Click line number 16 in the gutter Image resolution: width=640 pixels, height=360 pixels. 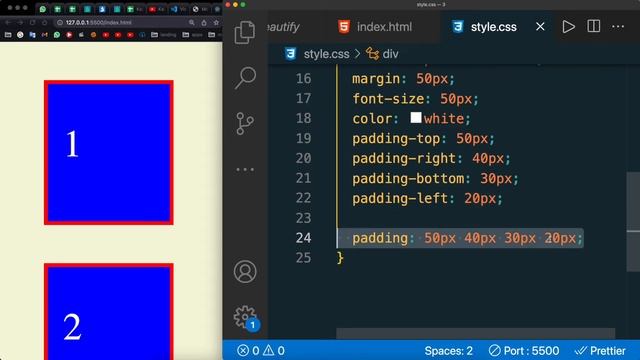[303, 78]
